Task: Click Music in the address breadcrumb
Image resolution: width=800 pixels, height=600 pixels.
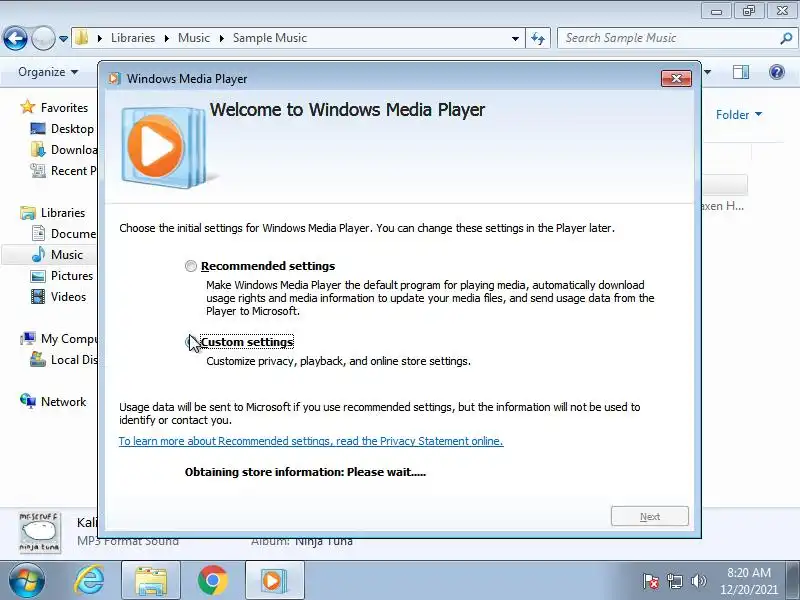Action: (x=194, y=38)
